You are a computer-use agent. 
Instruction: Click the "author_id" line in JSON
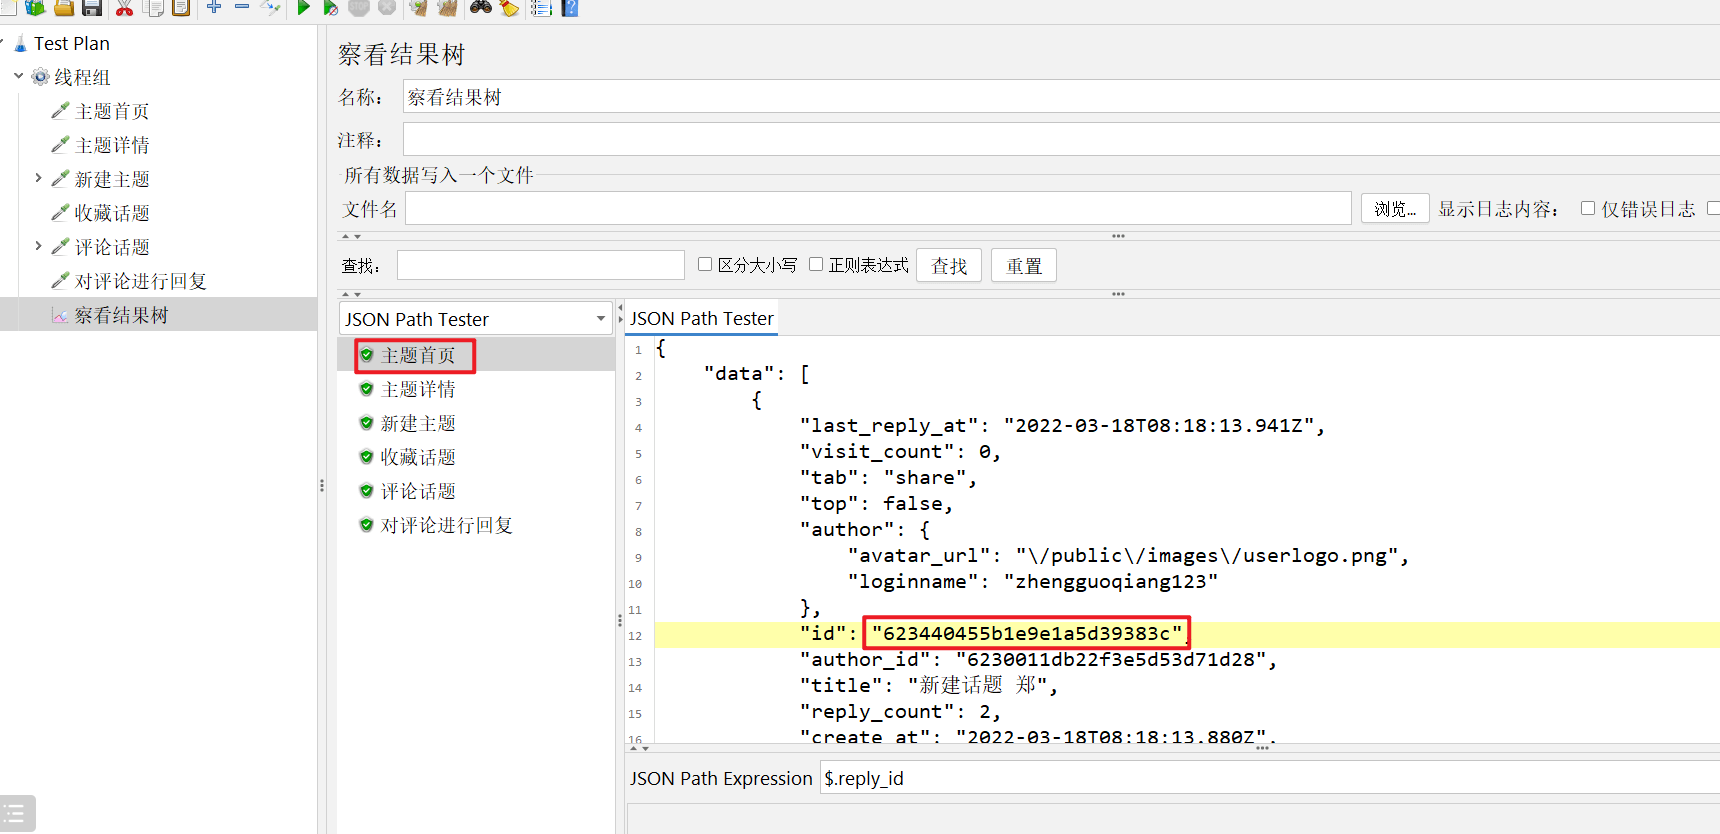[1039, 660]
